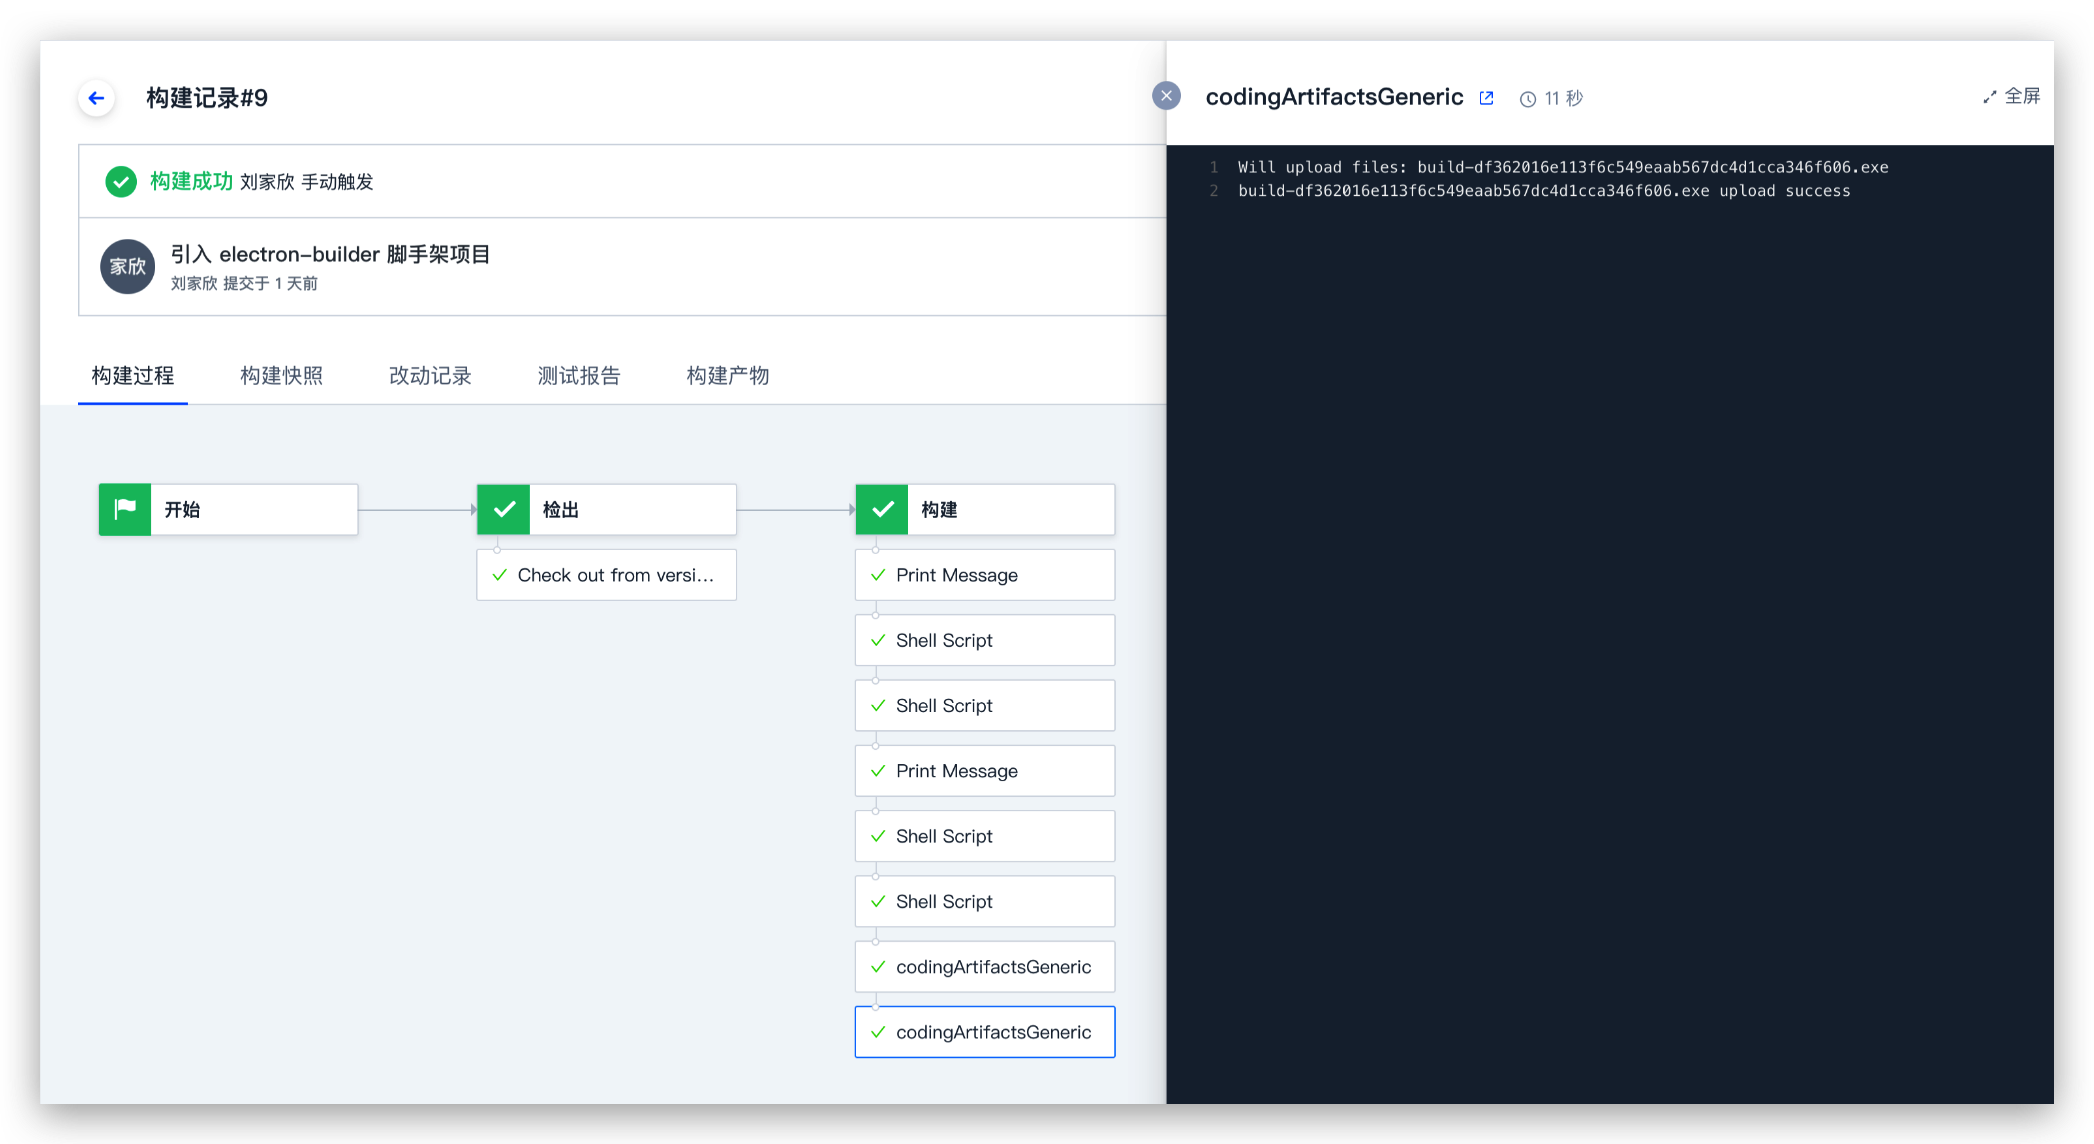Click the 全屏 fullscreen button

click(2011, 96)
